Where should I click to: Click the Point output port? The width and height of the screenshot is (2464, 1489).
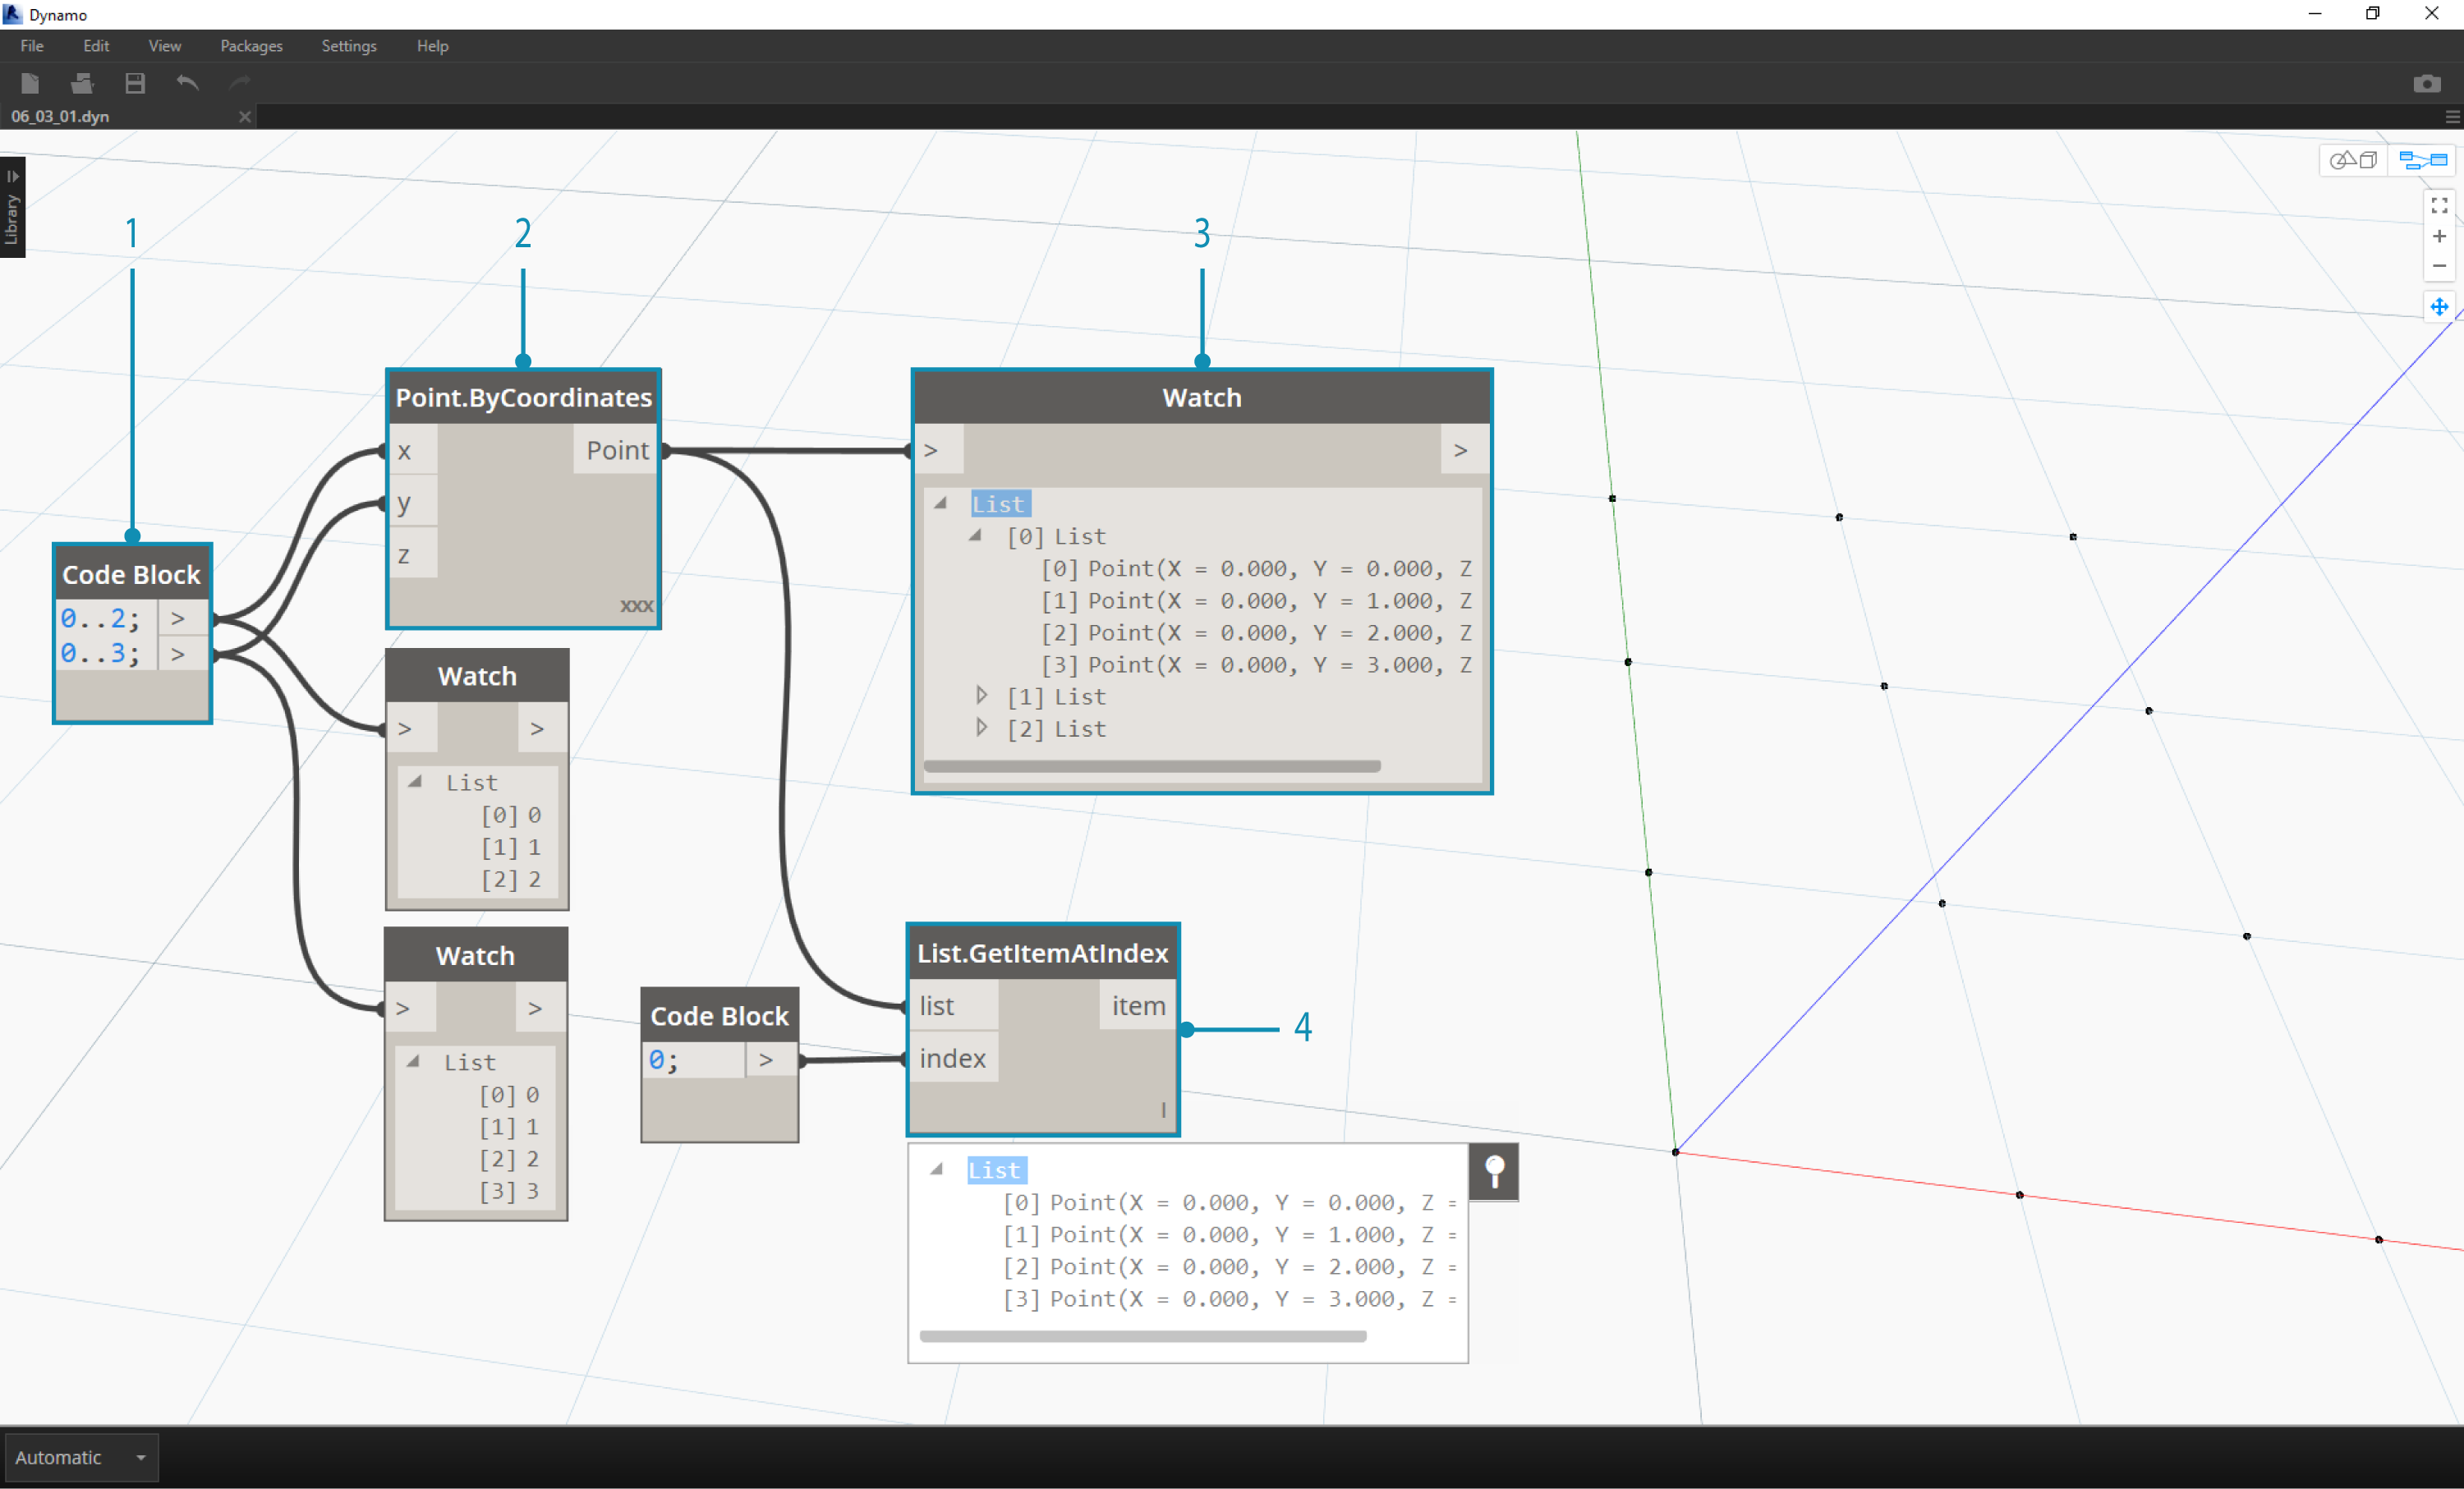[x=616, y=451]
